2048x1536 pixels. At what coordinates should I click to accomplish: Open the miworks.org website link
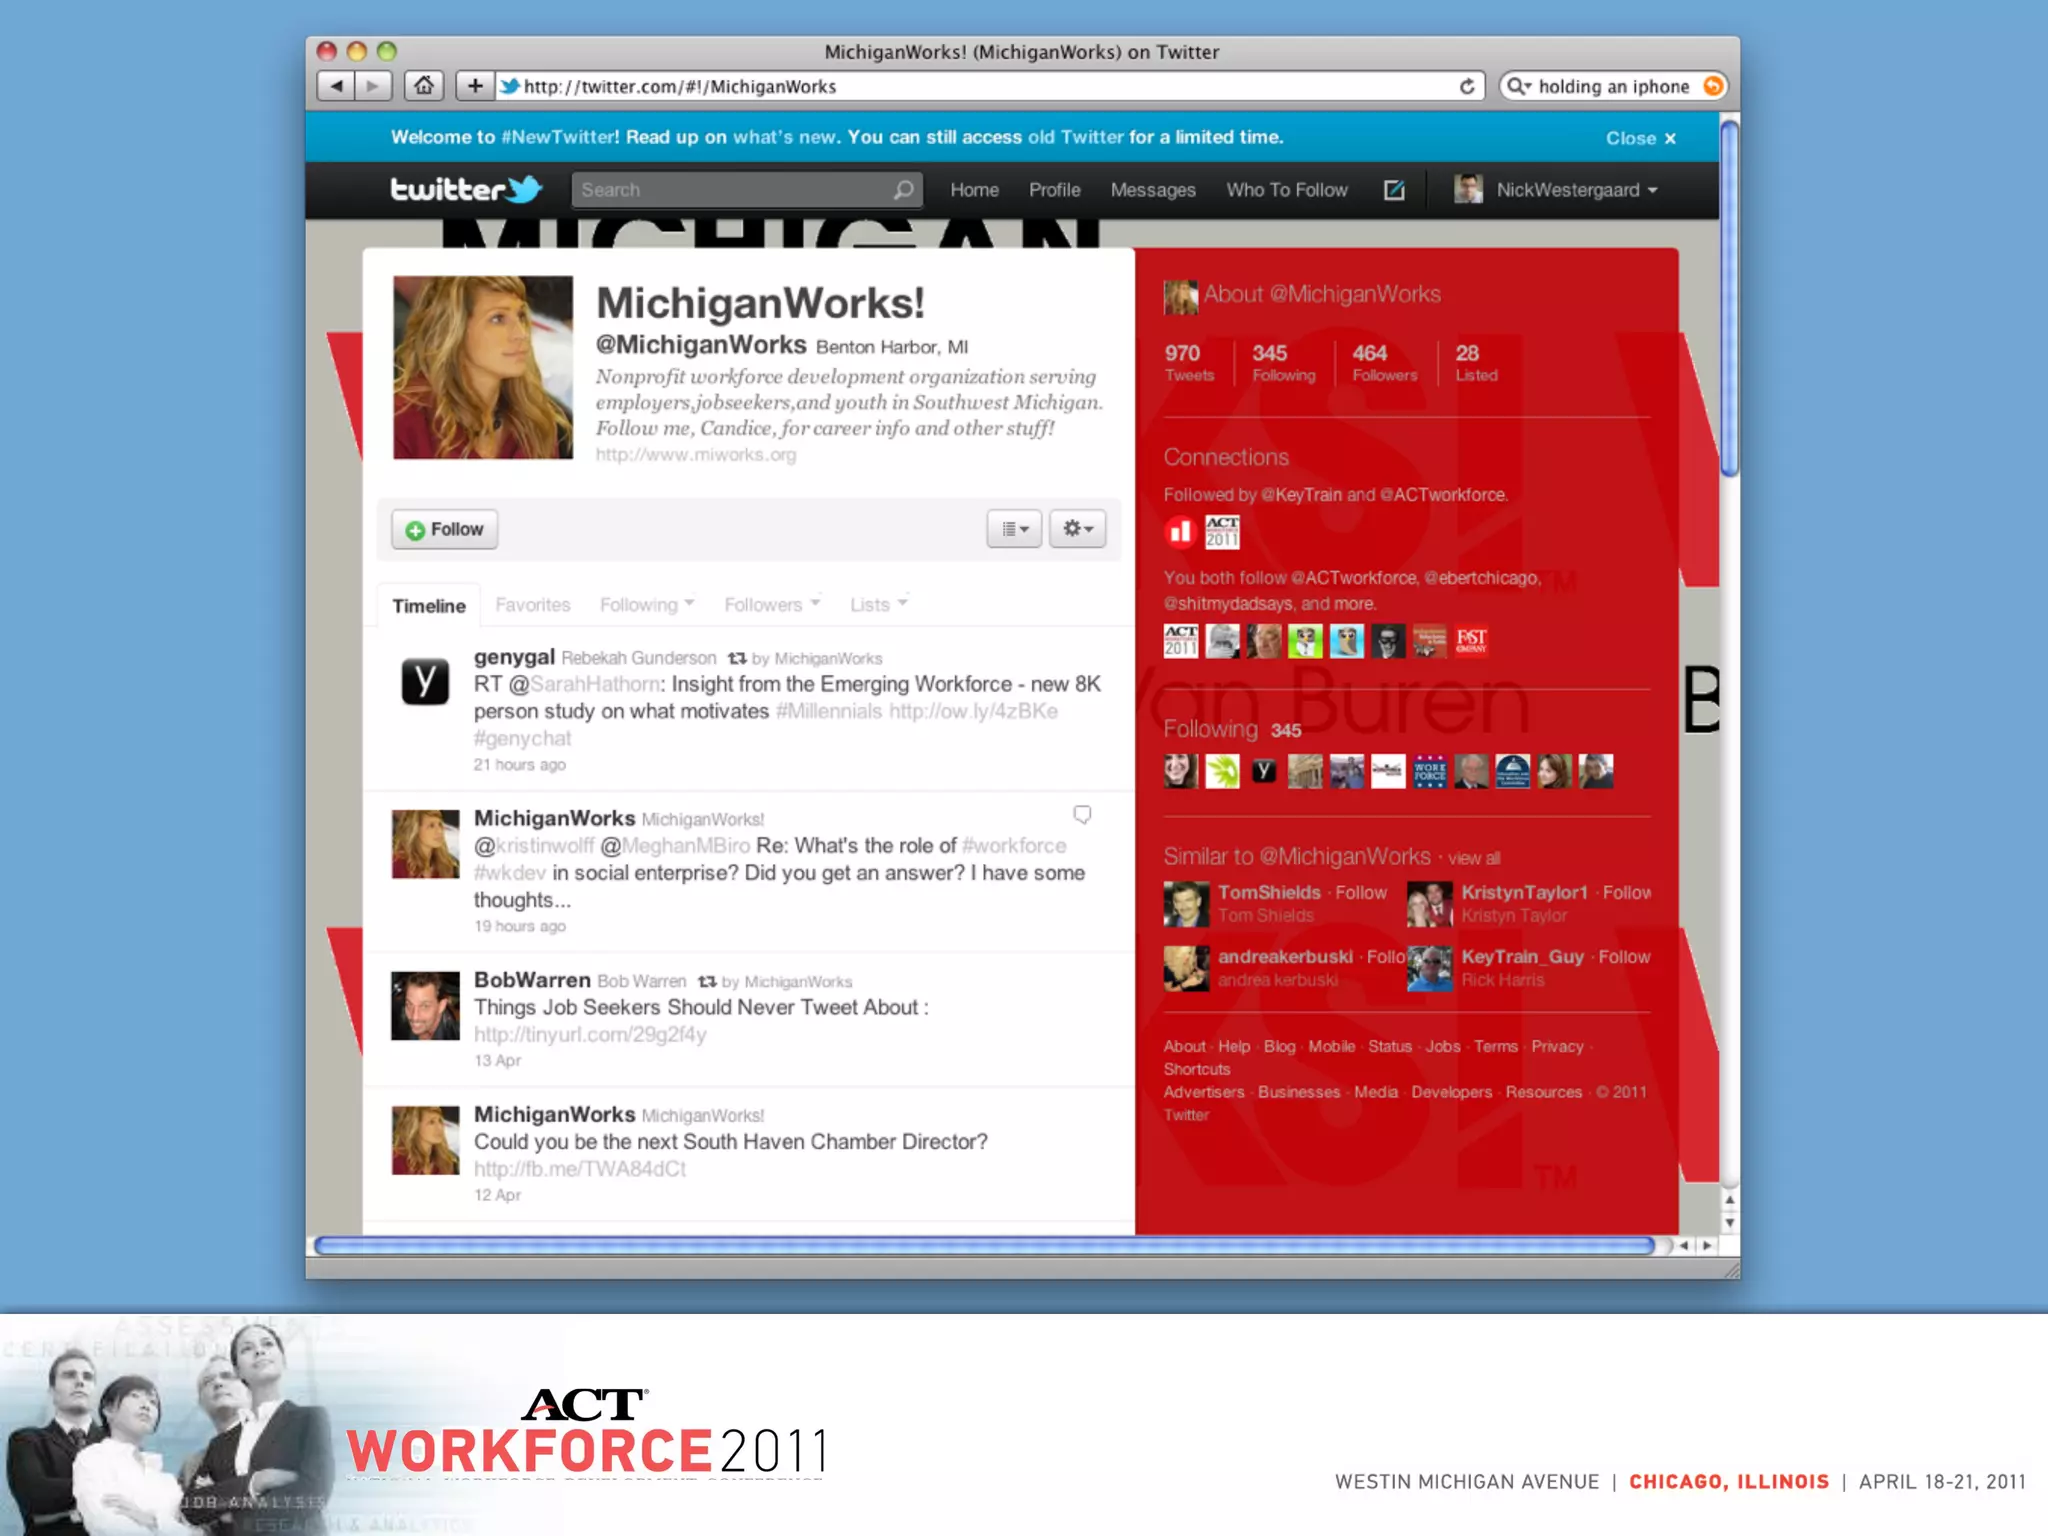[696, 455]
